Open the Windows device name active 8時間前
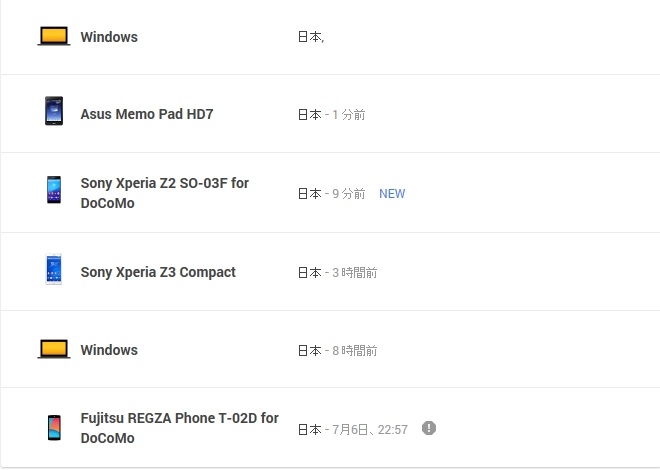 pyautogui.click(x=109, y=350)
